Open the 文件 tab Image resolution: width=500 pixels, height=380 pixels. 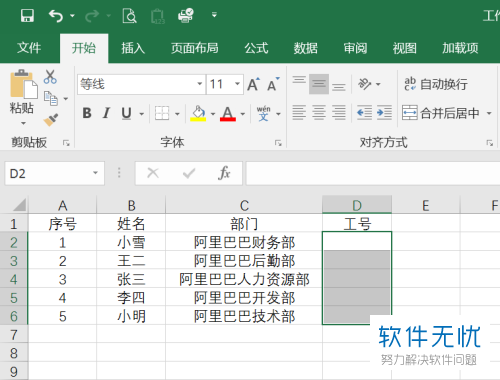tap(29, 48)
